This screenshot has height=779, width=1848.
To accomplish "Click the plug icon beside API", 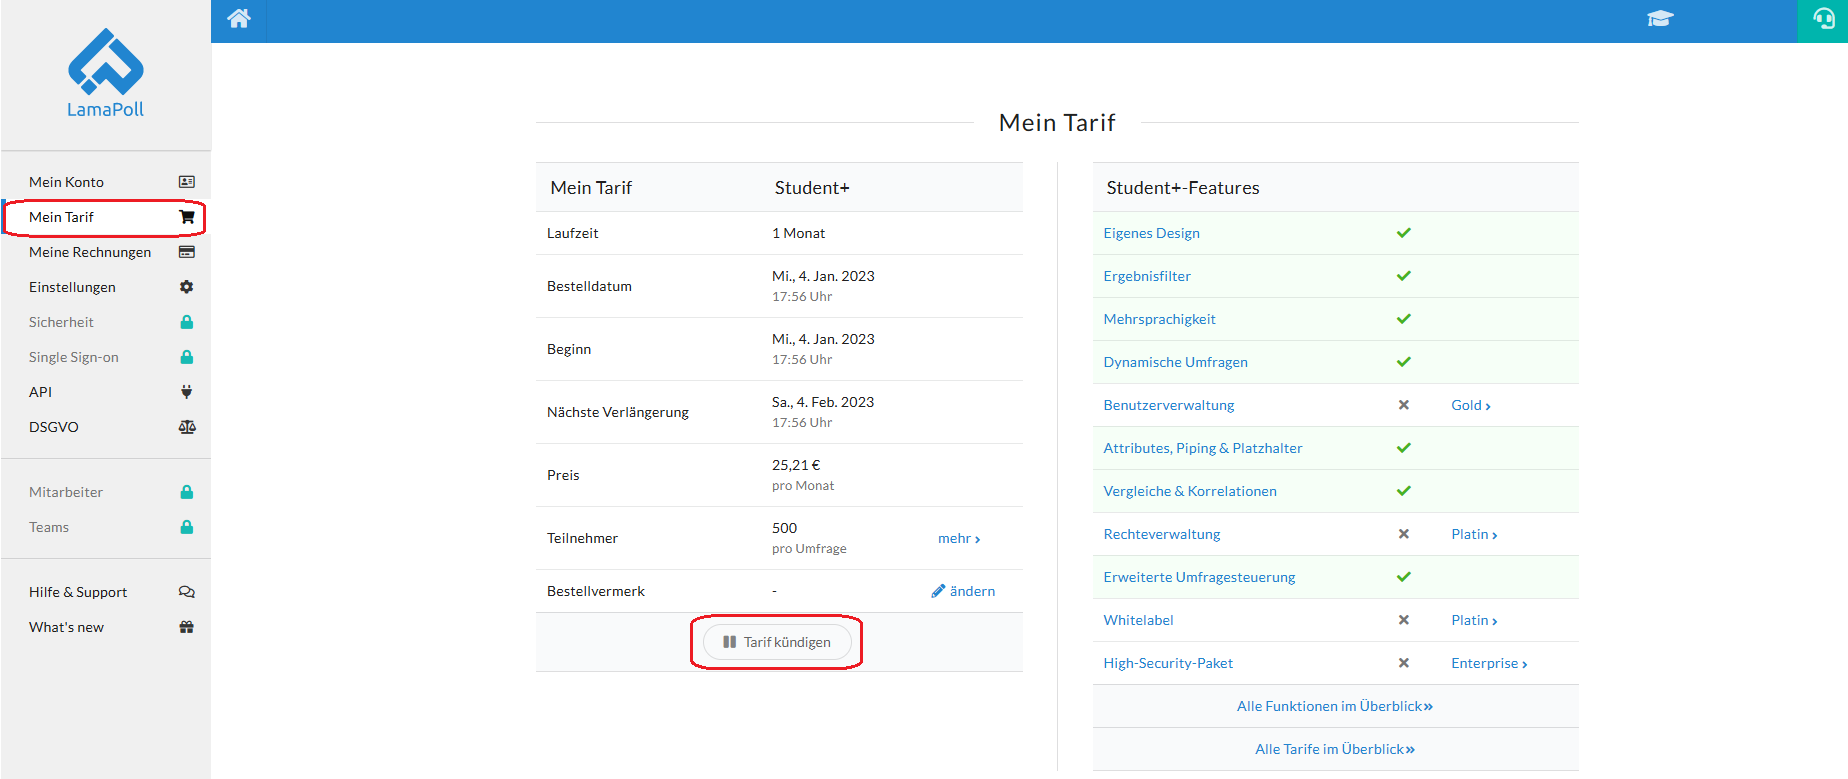I will (x=187, y=392).
